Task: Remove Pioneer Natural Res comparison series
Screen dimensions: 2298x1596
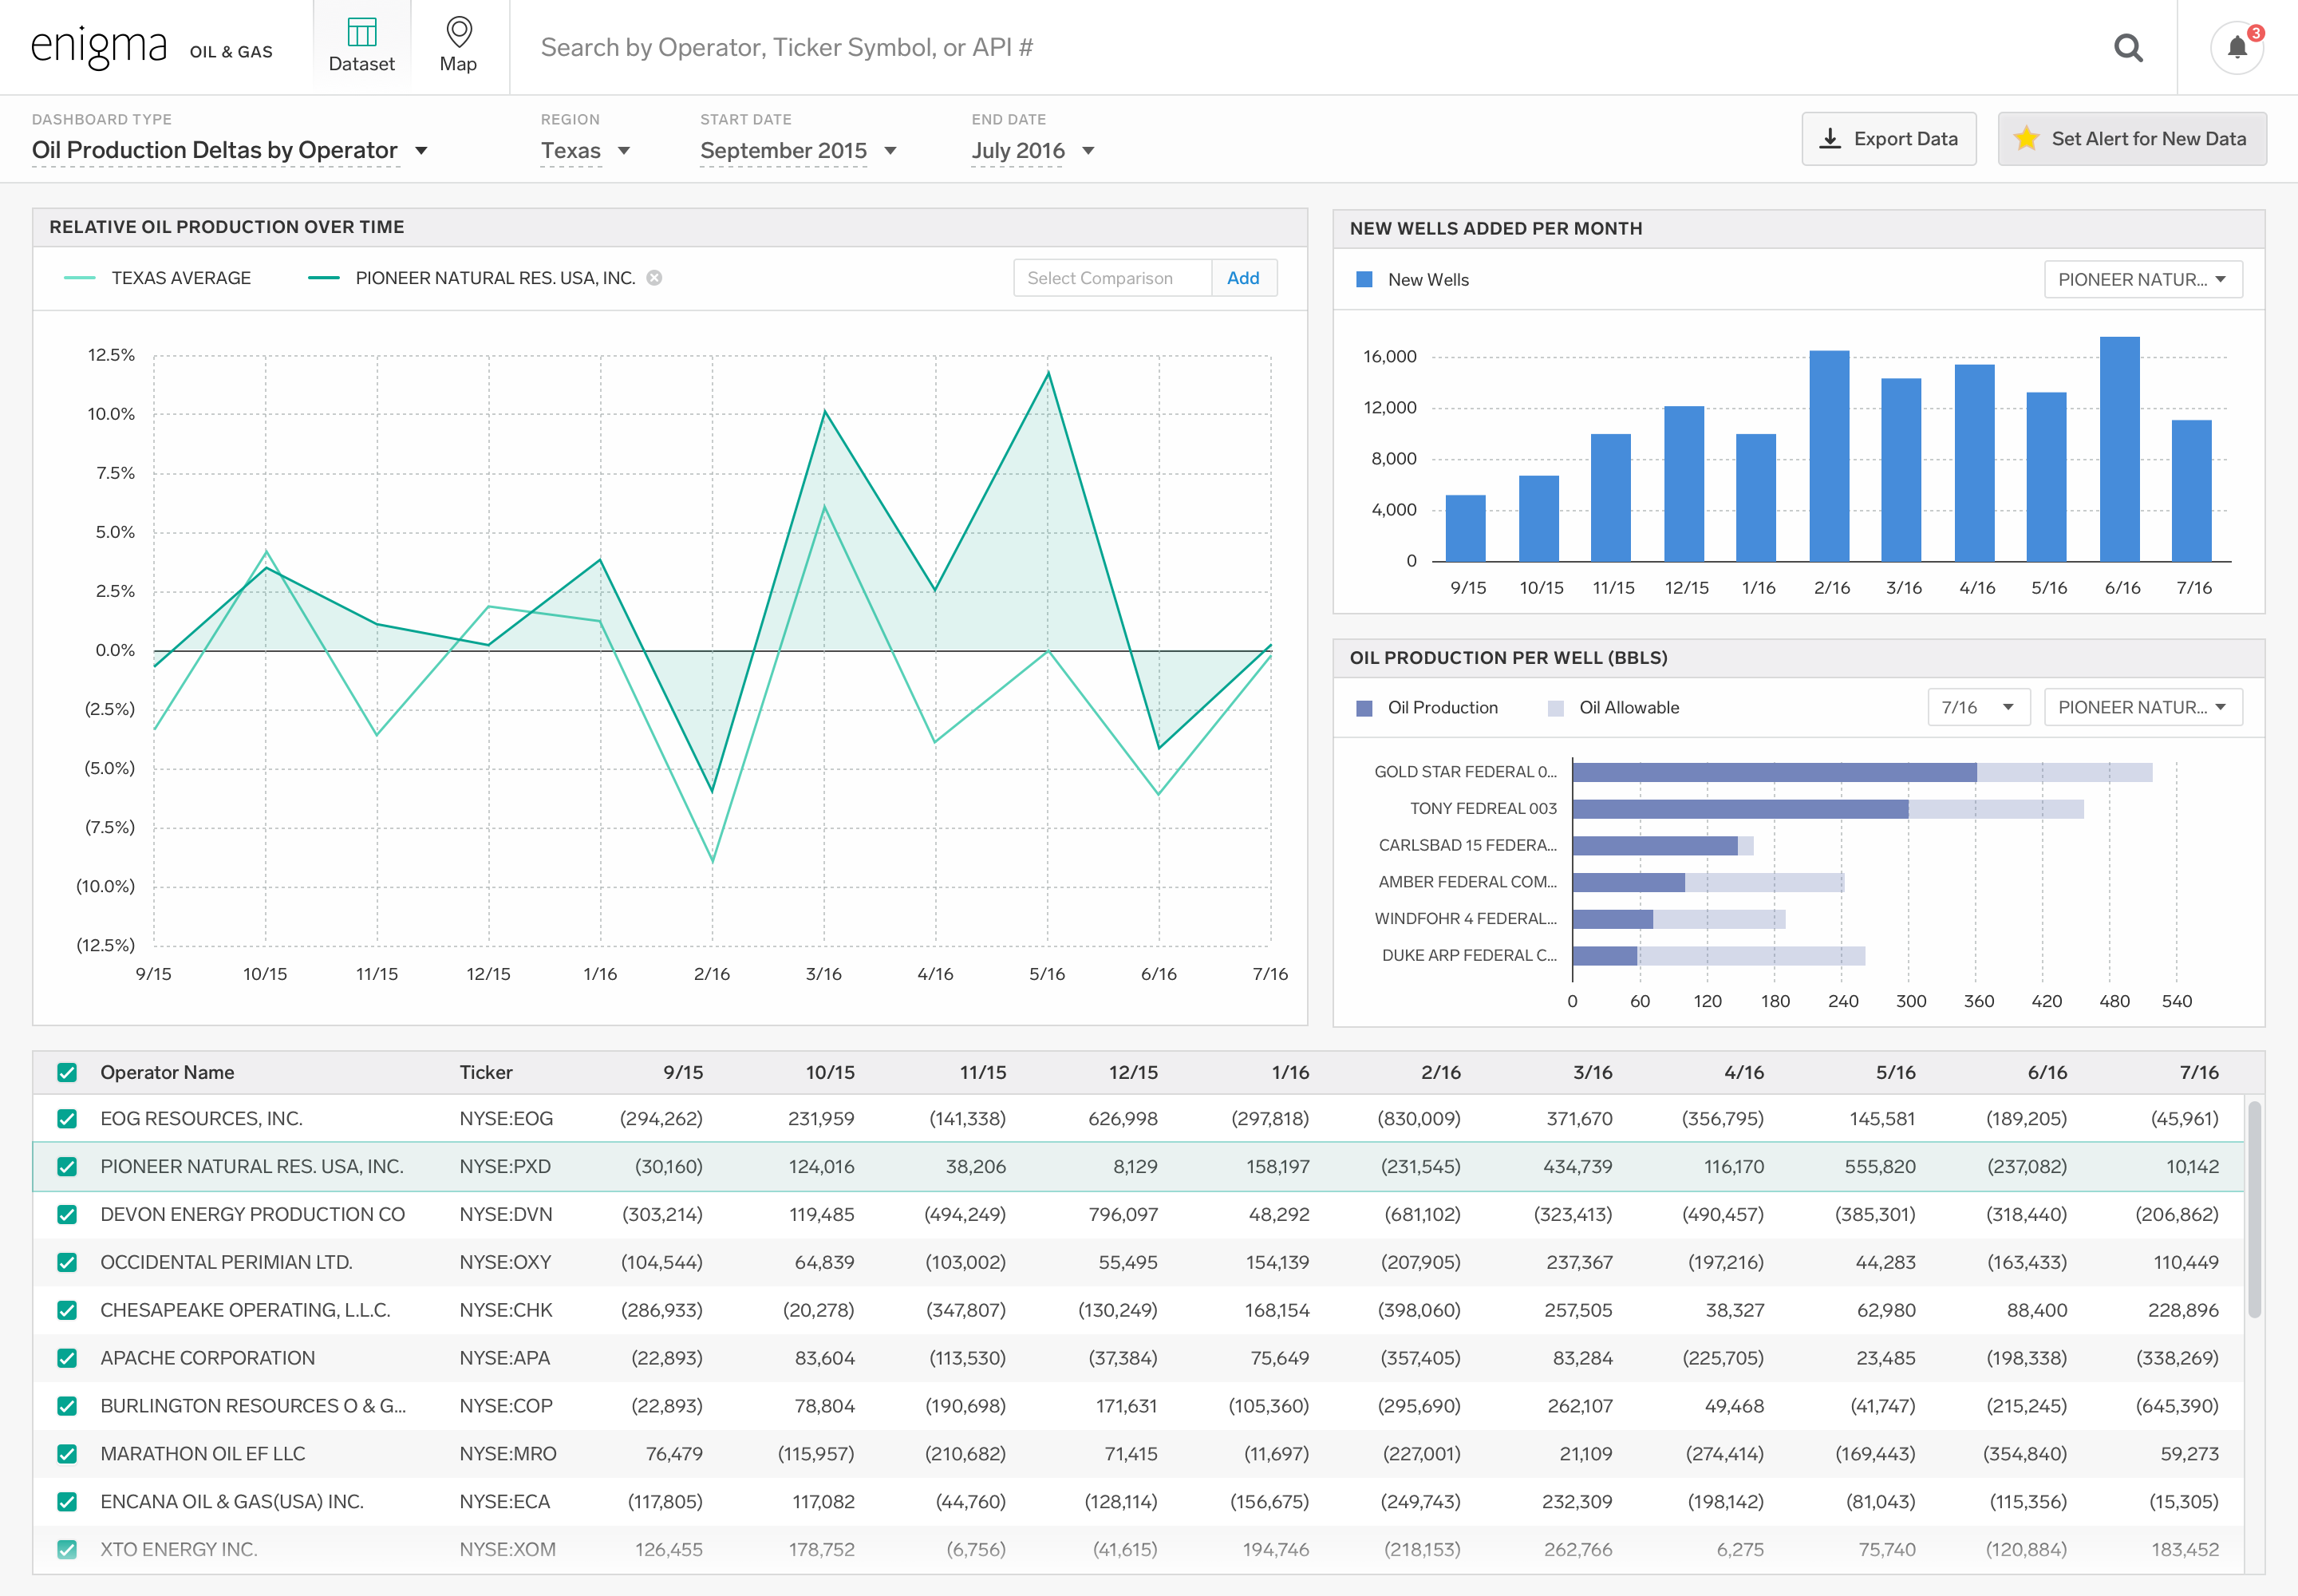Action: pyautogui.click(x=654, y=278)
